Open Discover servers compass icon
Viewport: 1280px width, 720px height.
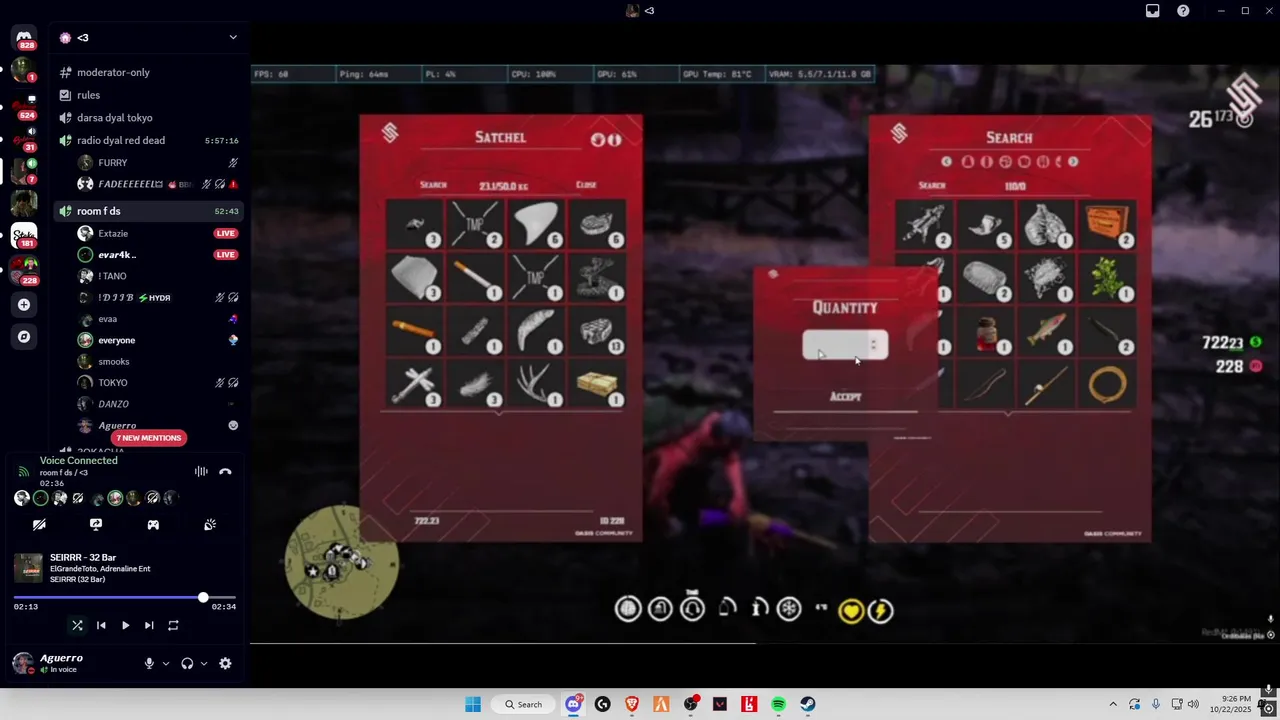tap(24, 337)
